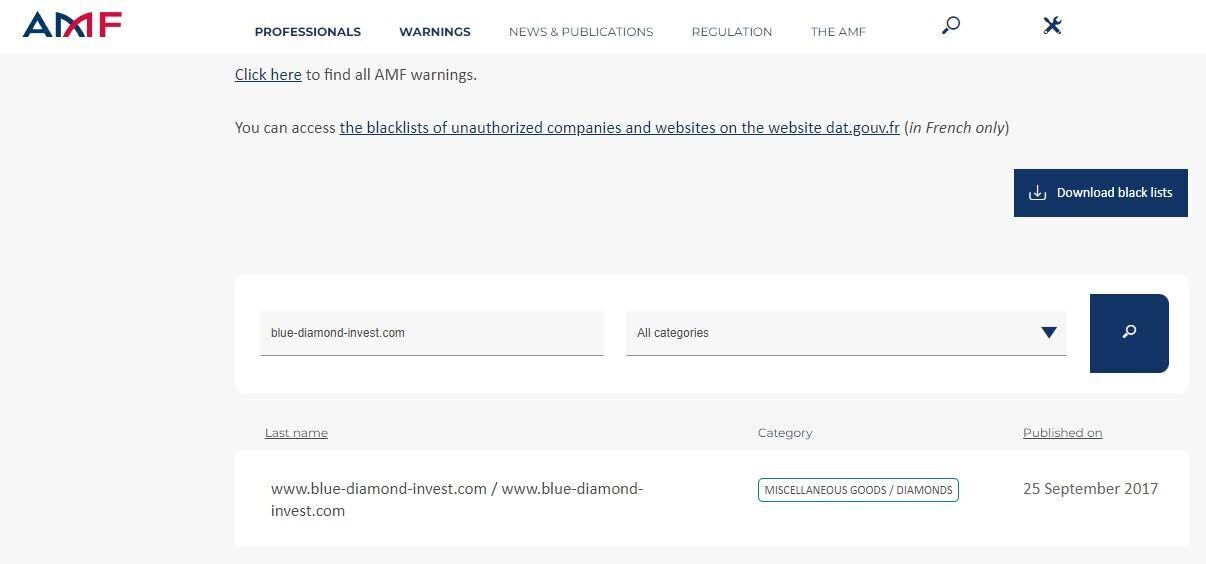Open the header search magnifier icon
This screenshot has height=564, width=1206.
pos(951,25)
